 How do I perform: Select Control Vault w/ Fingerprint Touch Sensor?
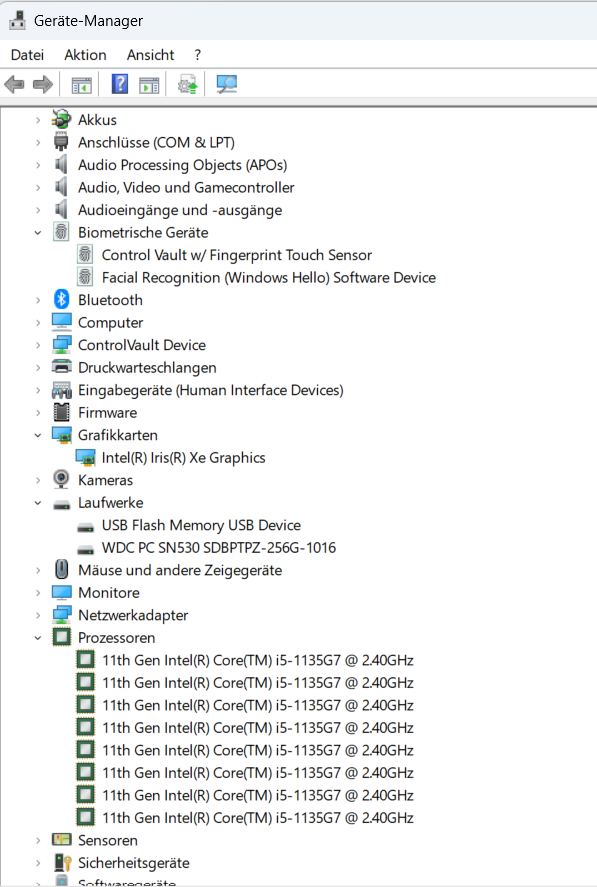(x=237, y=255)
